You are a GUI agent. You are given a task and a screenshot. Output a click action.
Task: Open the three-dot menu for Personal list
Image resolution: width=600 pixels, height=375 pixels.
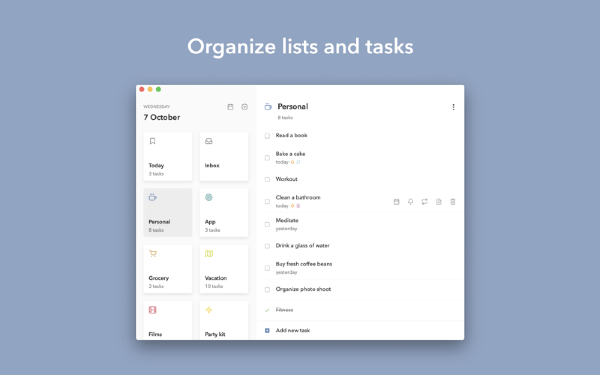453,107
